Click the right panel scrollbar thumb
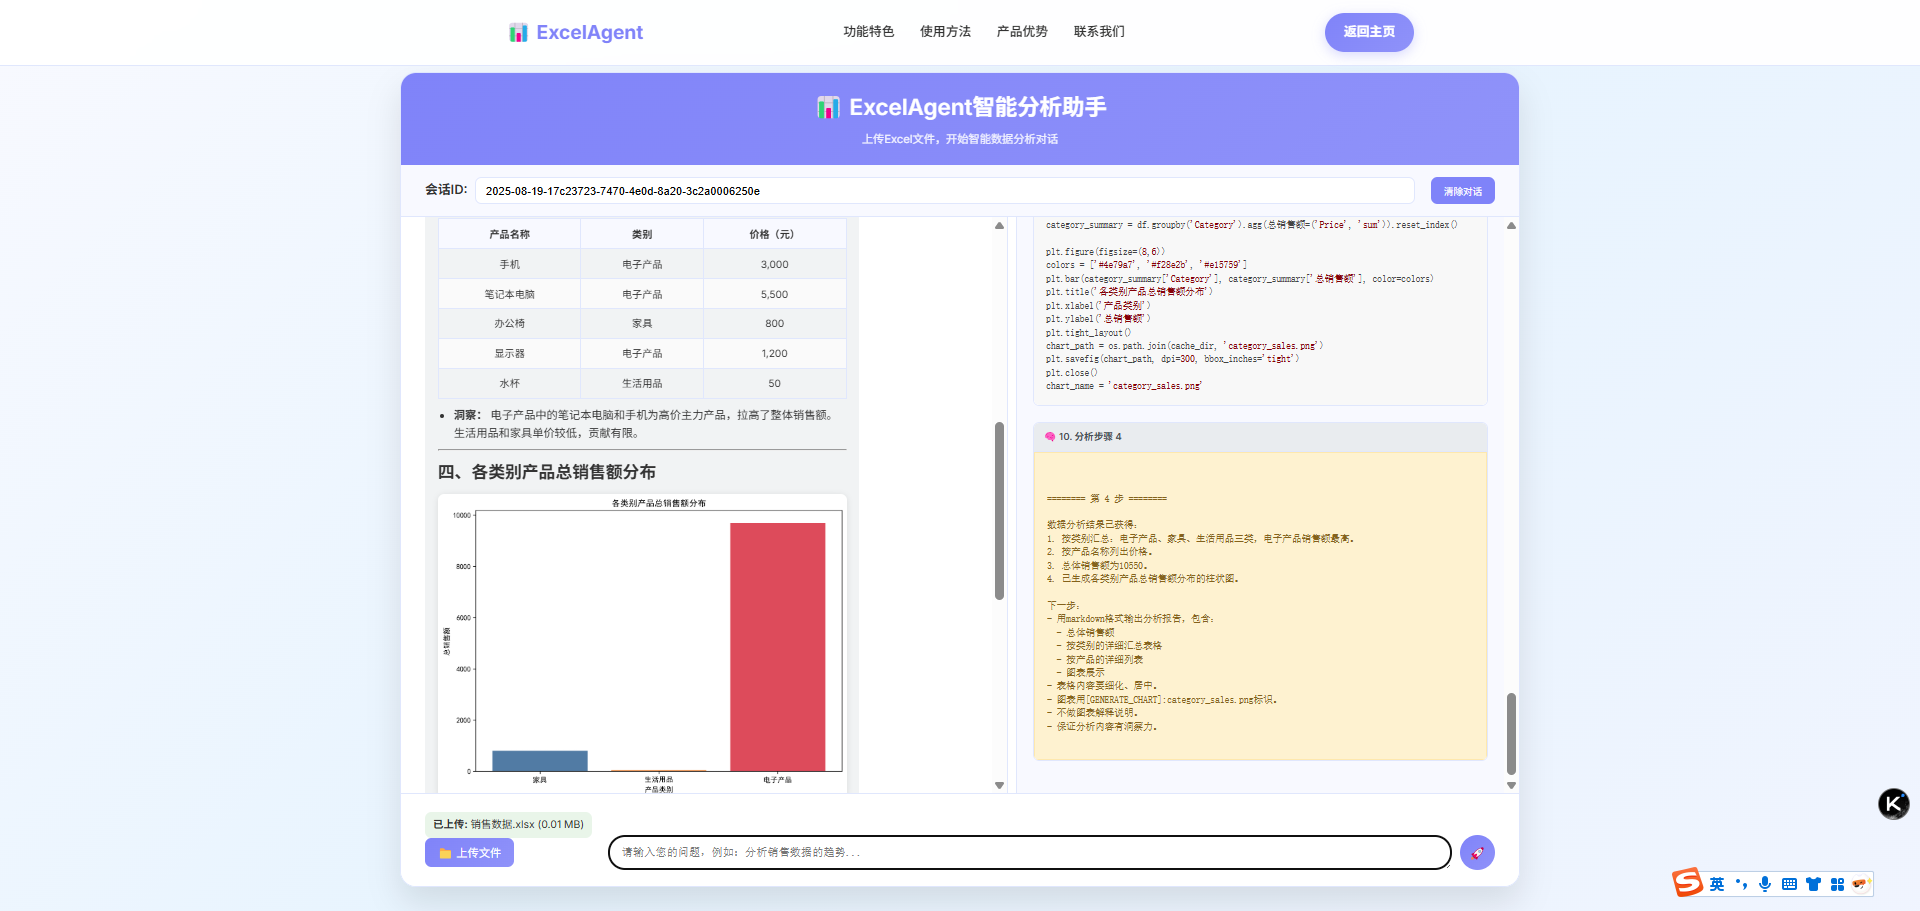This screenshot has height=911, width=1920. point(1511,734)
